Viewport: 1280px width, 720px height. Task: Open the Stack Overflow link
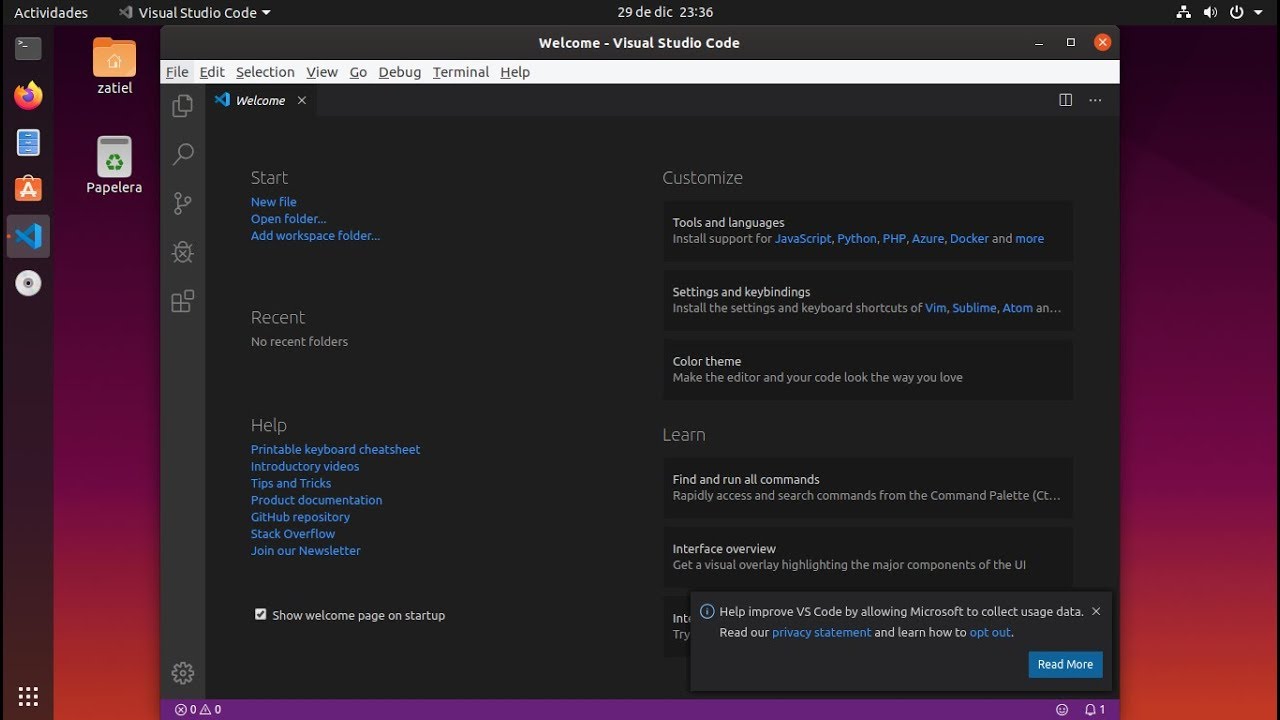pos(293,534)
